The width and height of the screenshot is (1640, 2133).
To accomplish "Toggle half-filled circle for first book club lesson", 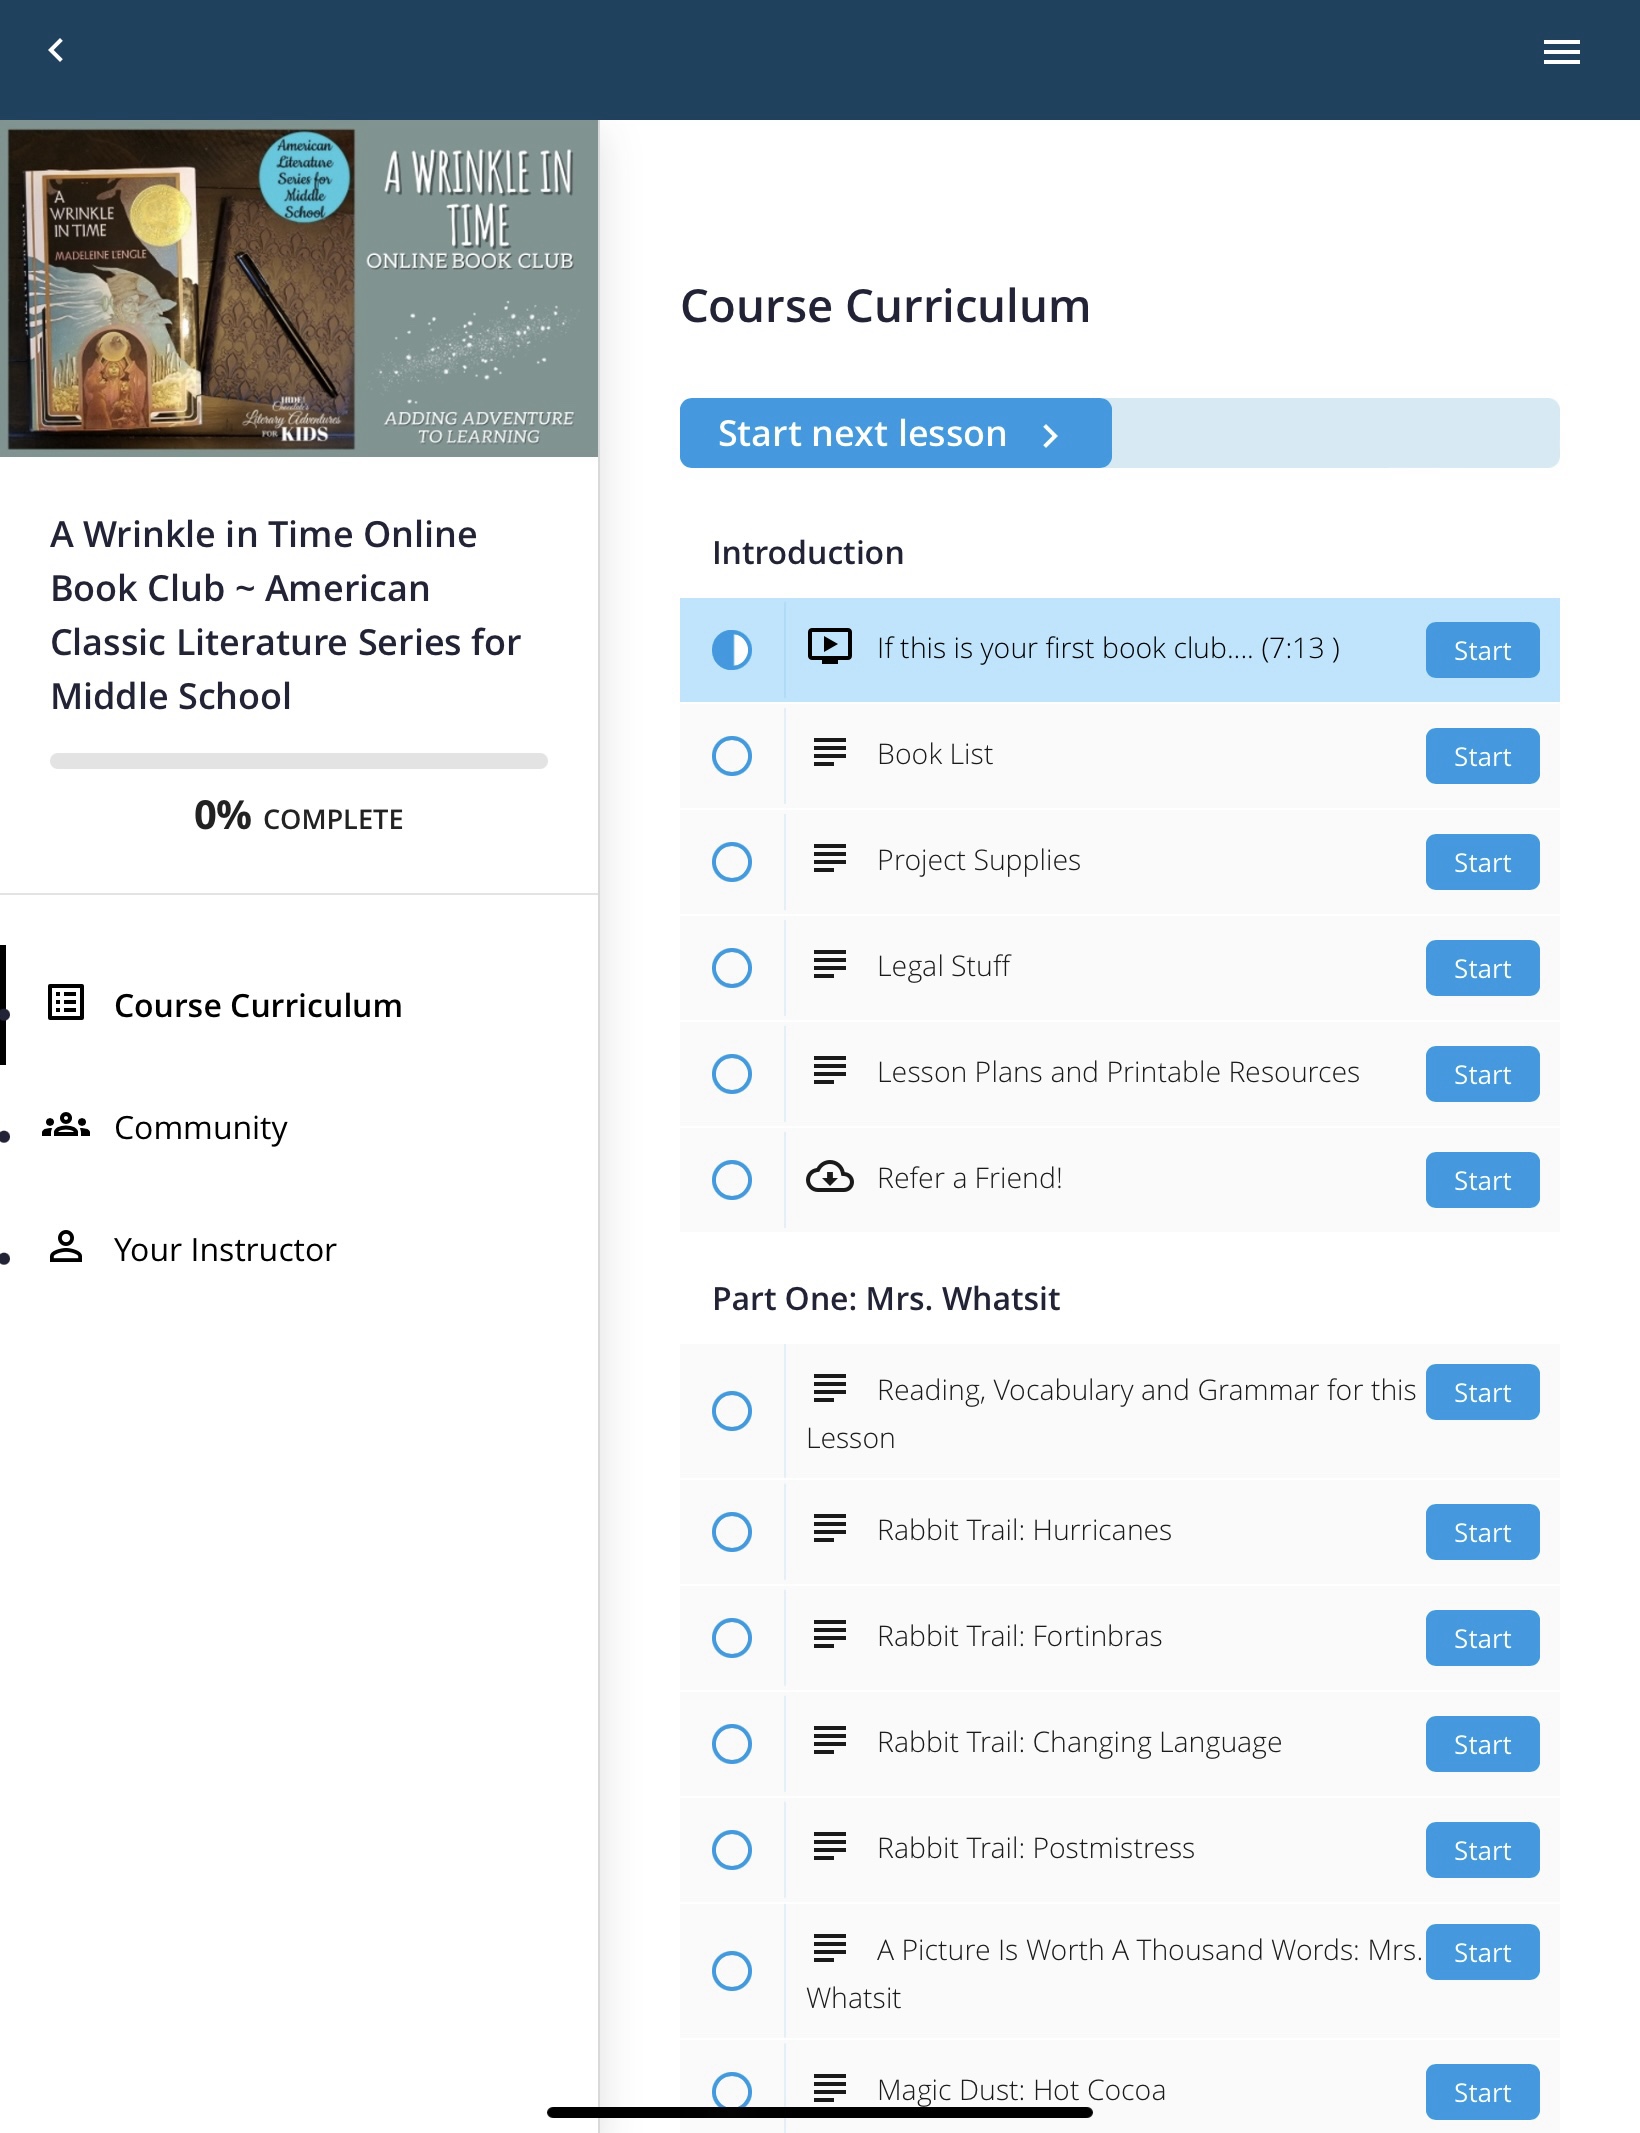I will coord(732,649).
